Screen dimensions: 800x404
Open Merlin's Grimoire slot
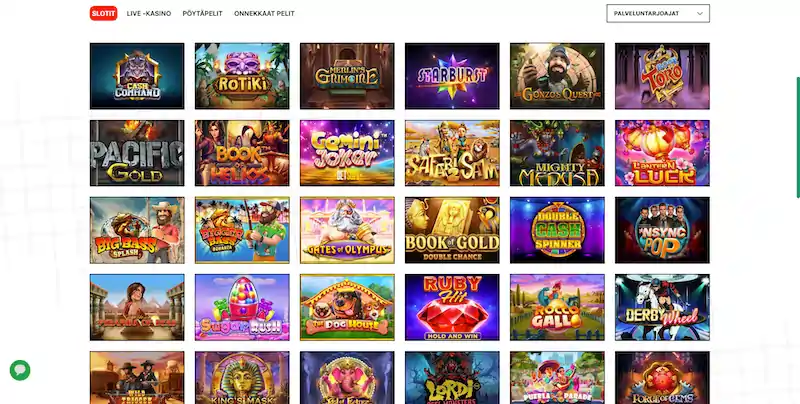pos(347,76)
